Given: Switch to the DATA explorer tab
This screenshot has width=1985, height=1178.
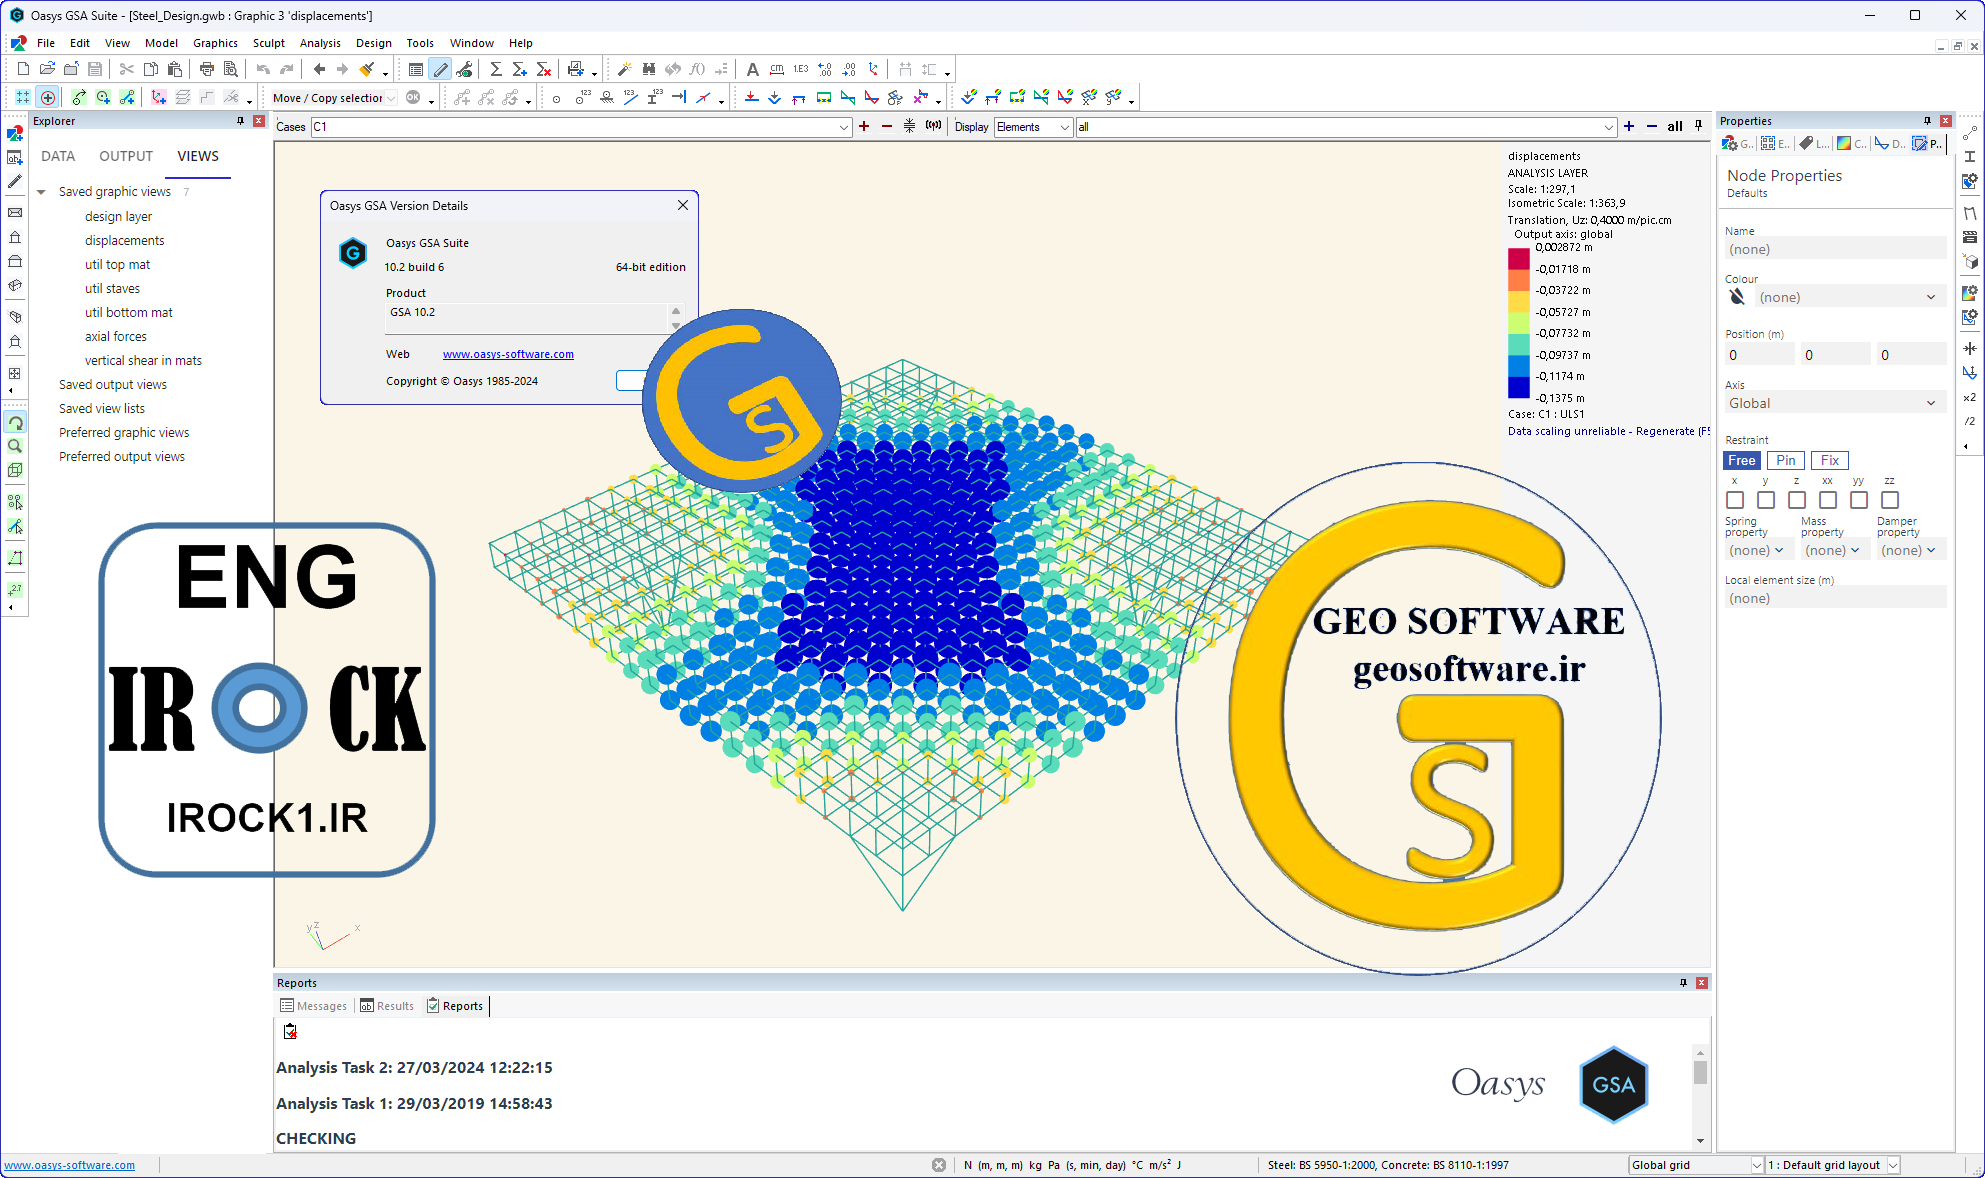Looking at the screenshot, I should click(58, 156).
